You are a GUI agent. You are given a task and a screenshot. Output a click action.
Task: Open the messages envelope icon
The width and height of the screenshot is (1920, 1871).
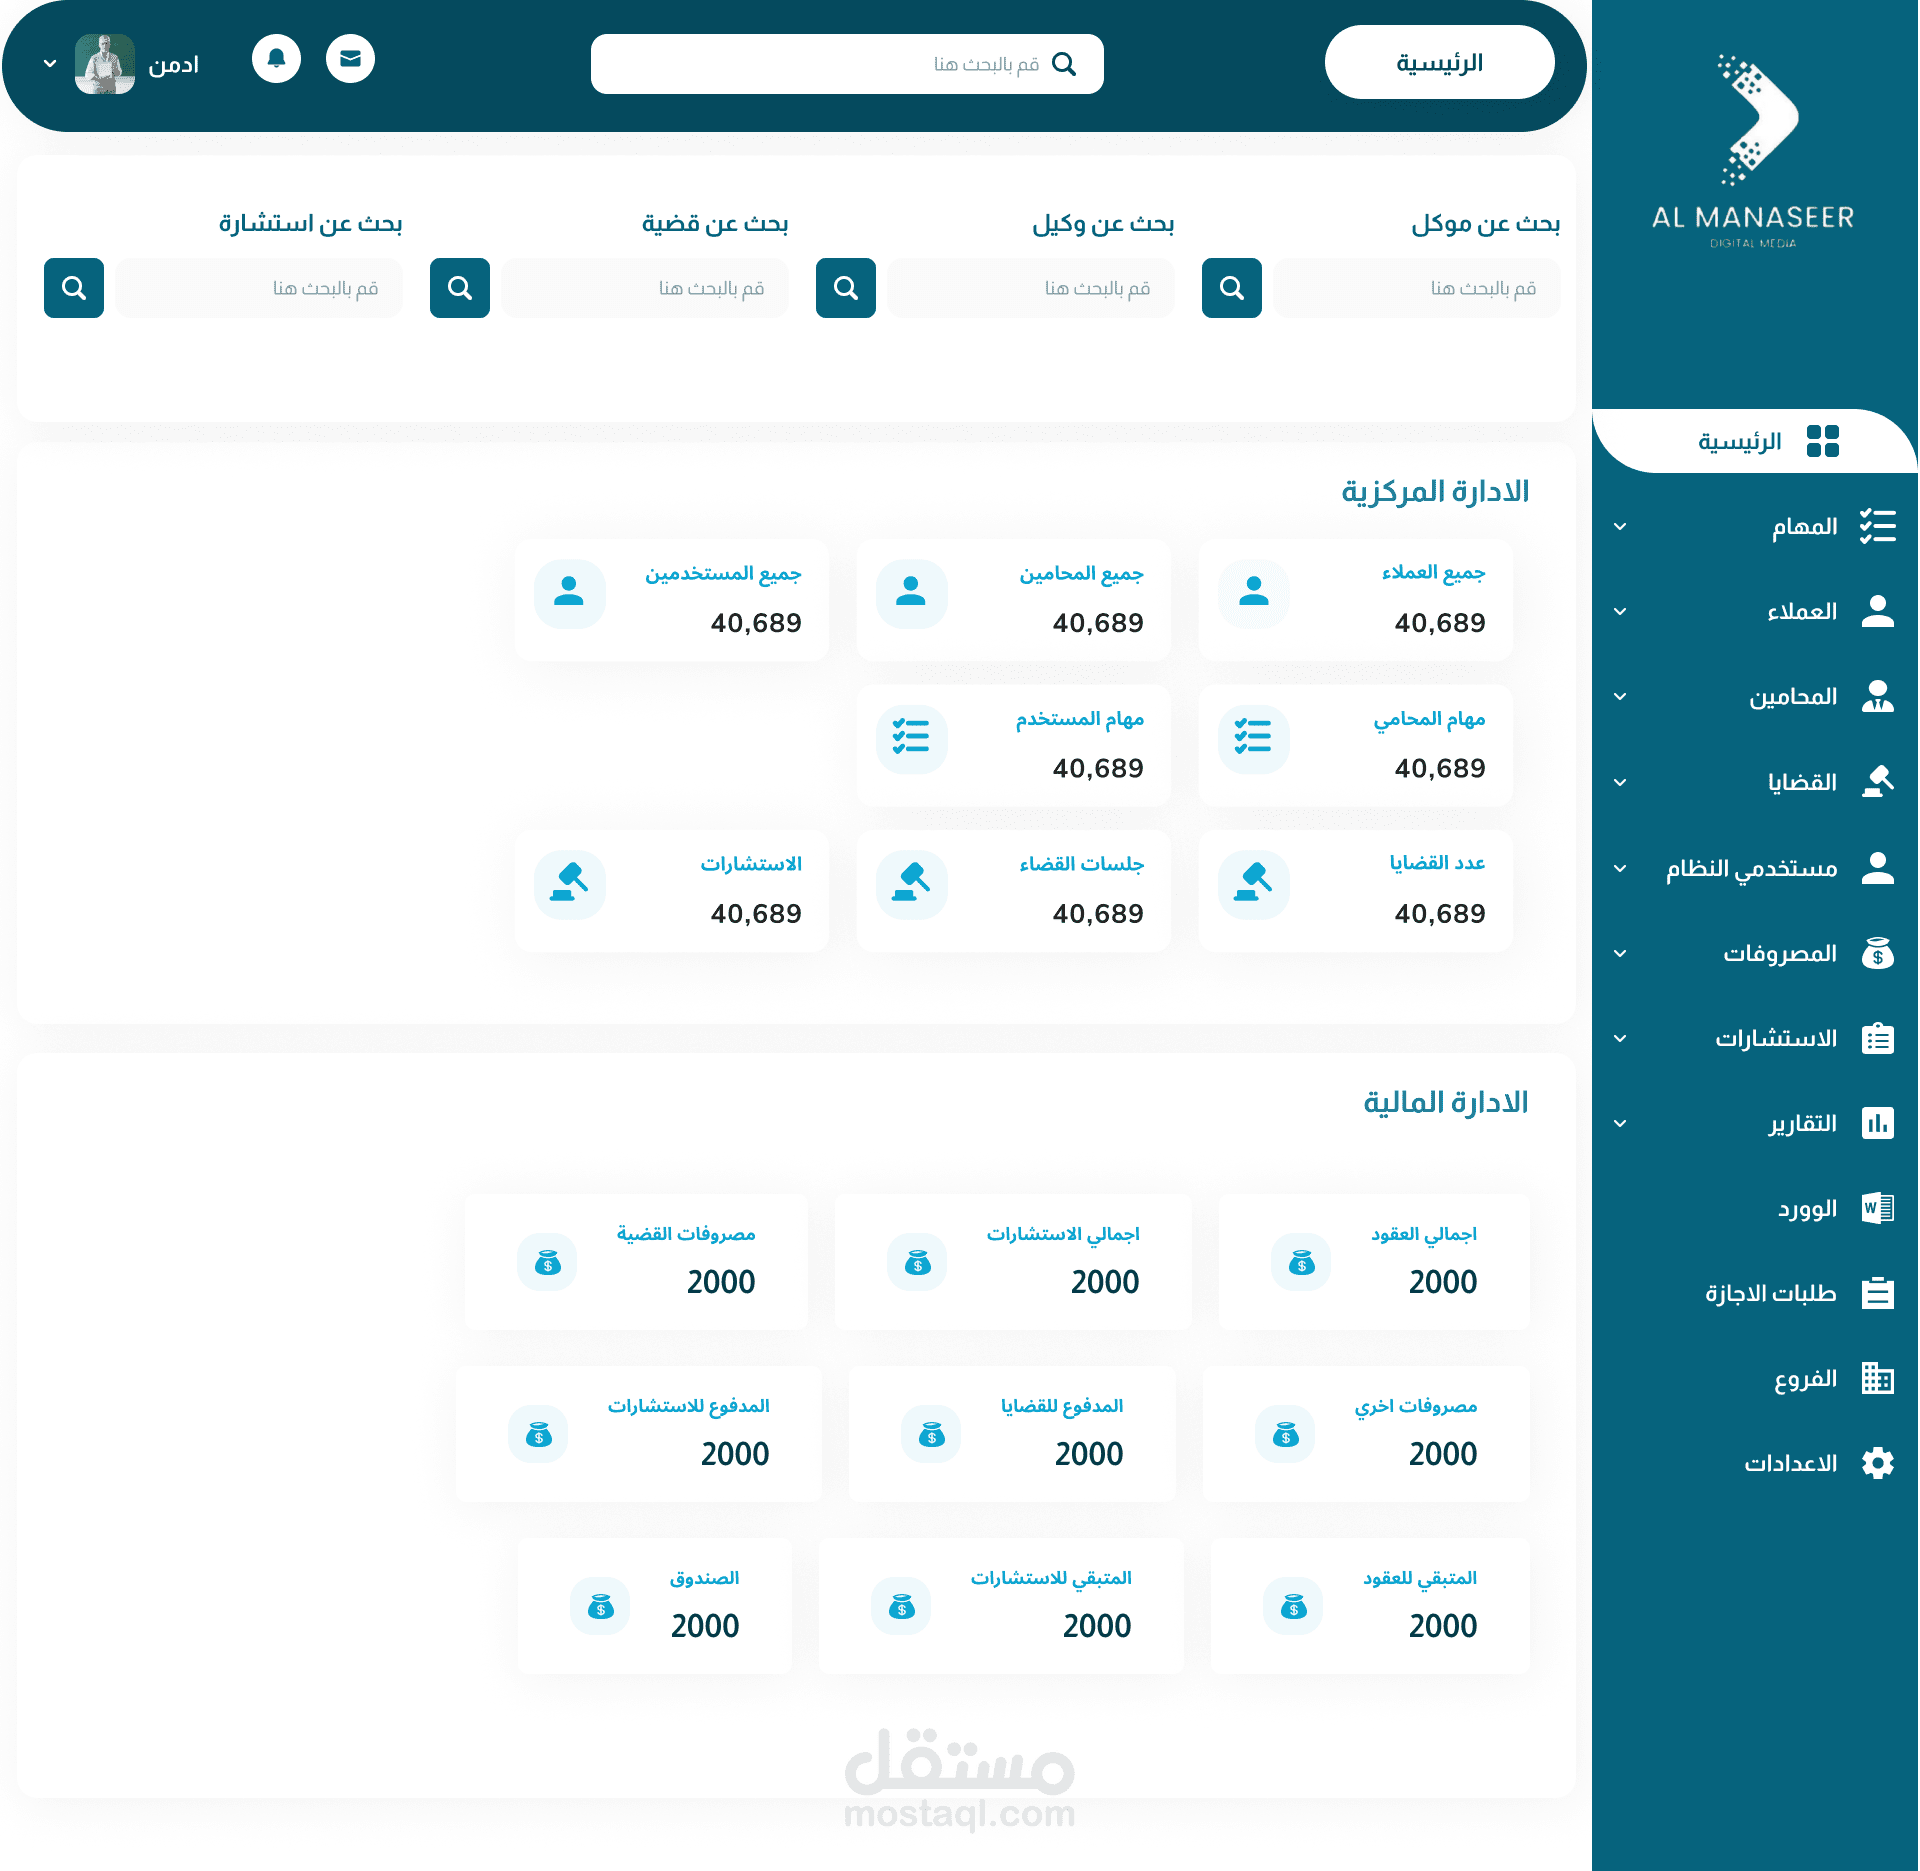[x=350, y=59]
